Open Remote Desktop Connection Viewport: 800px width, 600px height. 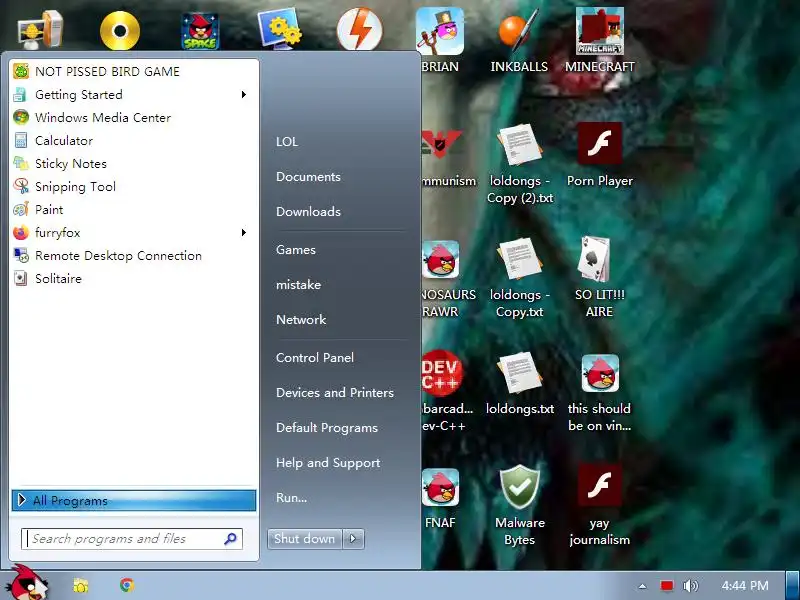tap(134, 256)
